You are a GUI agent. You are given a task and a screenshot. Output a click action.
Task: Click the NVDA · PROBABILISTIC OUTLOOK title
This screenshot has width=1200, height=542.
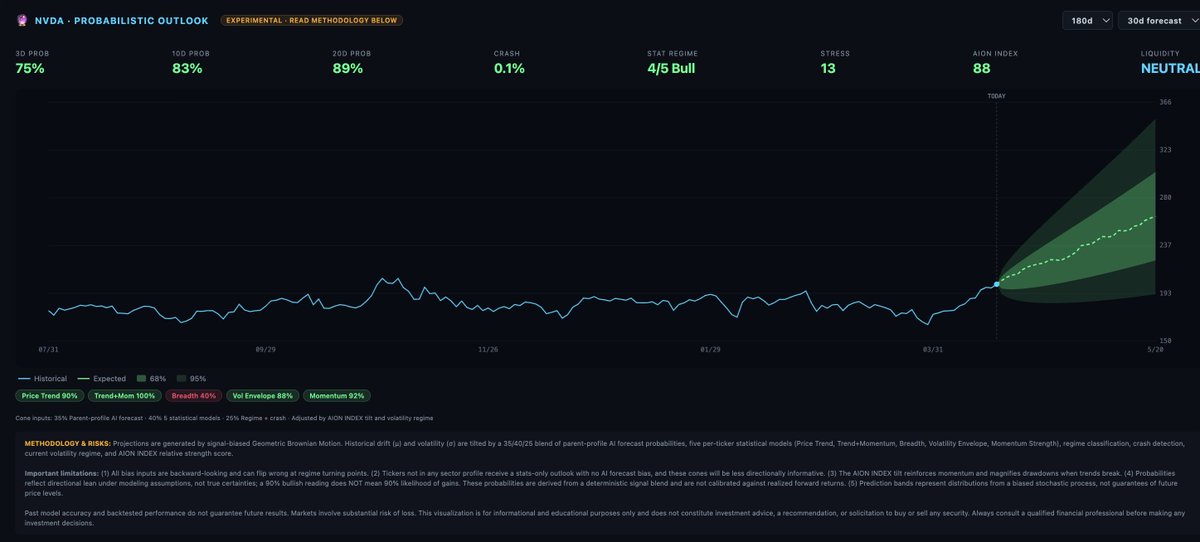[x=122, y=20]
